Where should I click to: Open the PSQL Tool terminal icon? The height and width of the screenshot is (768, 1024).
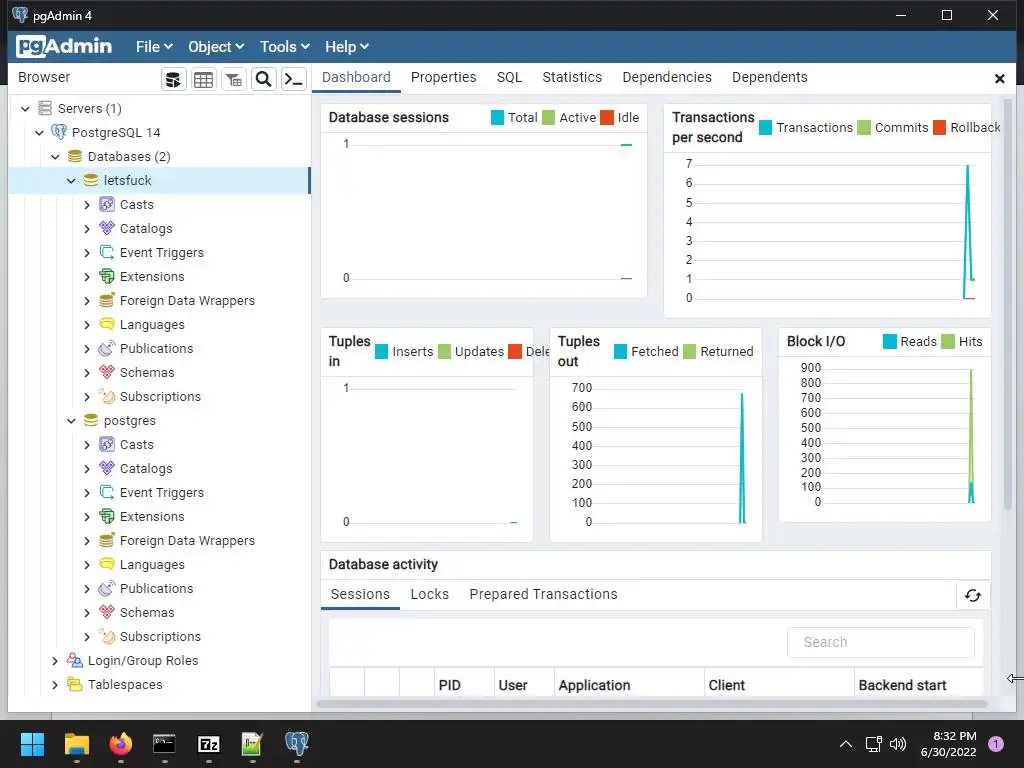pos(294,80)
